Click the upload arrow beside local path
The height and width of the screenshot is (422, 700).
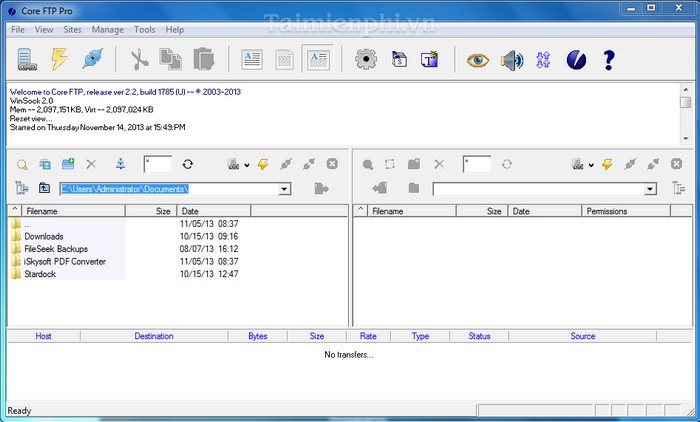point(321,188)
